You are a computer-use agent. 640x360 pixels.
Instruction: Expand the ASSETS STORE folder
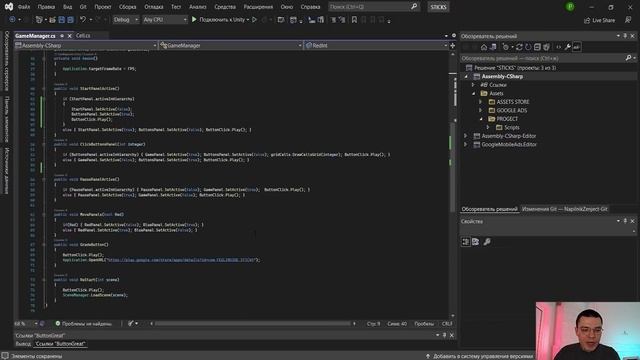pos(480,102)
